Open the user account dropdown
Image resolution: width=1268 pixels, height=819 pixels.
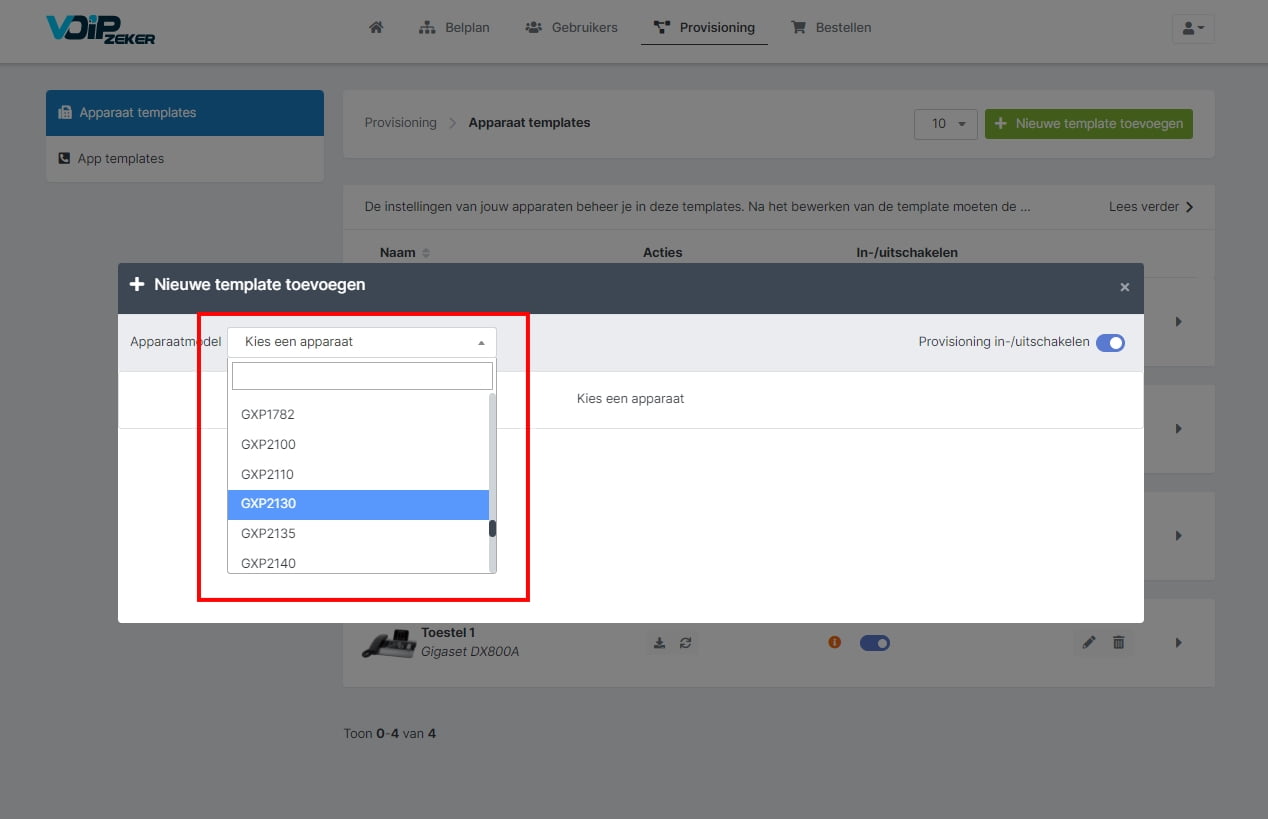click(x=1193, y=28)
